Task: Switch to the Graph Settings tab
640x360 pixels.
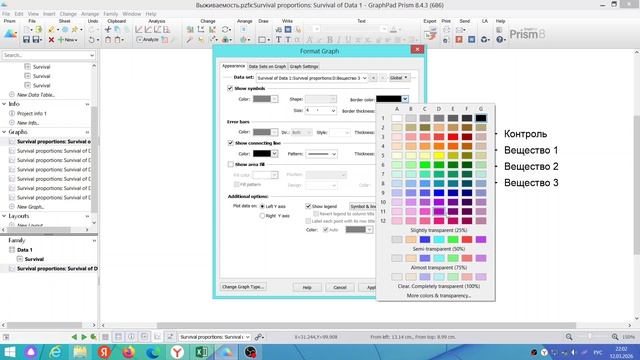Action: pyautogui.click(x=304, y=66)
